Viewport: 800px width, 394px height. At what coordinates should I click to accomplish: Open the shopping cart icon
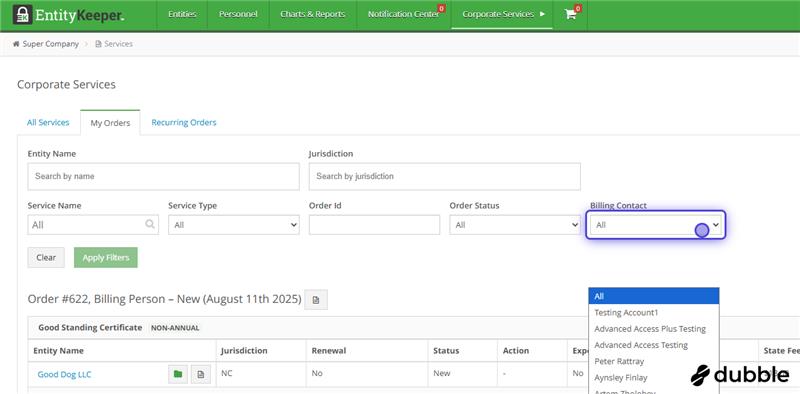(570, 14)
